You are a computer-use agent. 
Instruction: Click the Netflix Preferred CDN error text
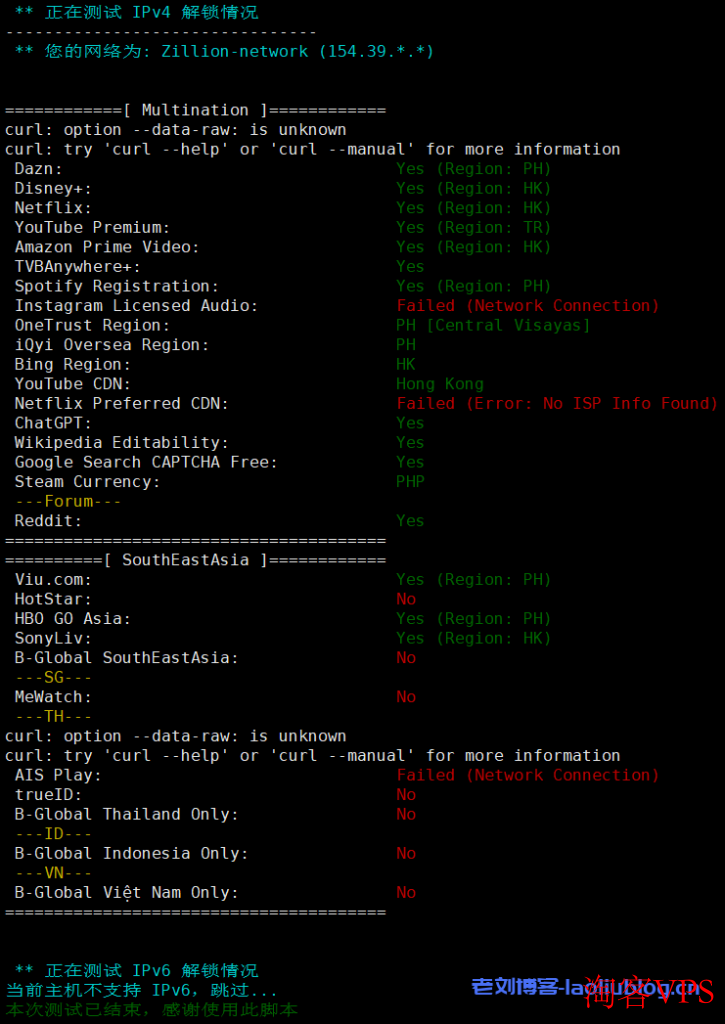point(557,403)
